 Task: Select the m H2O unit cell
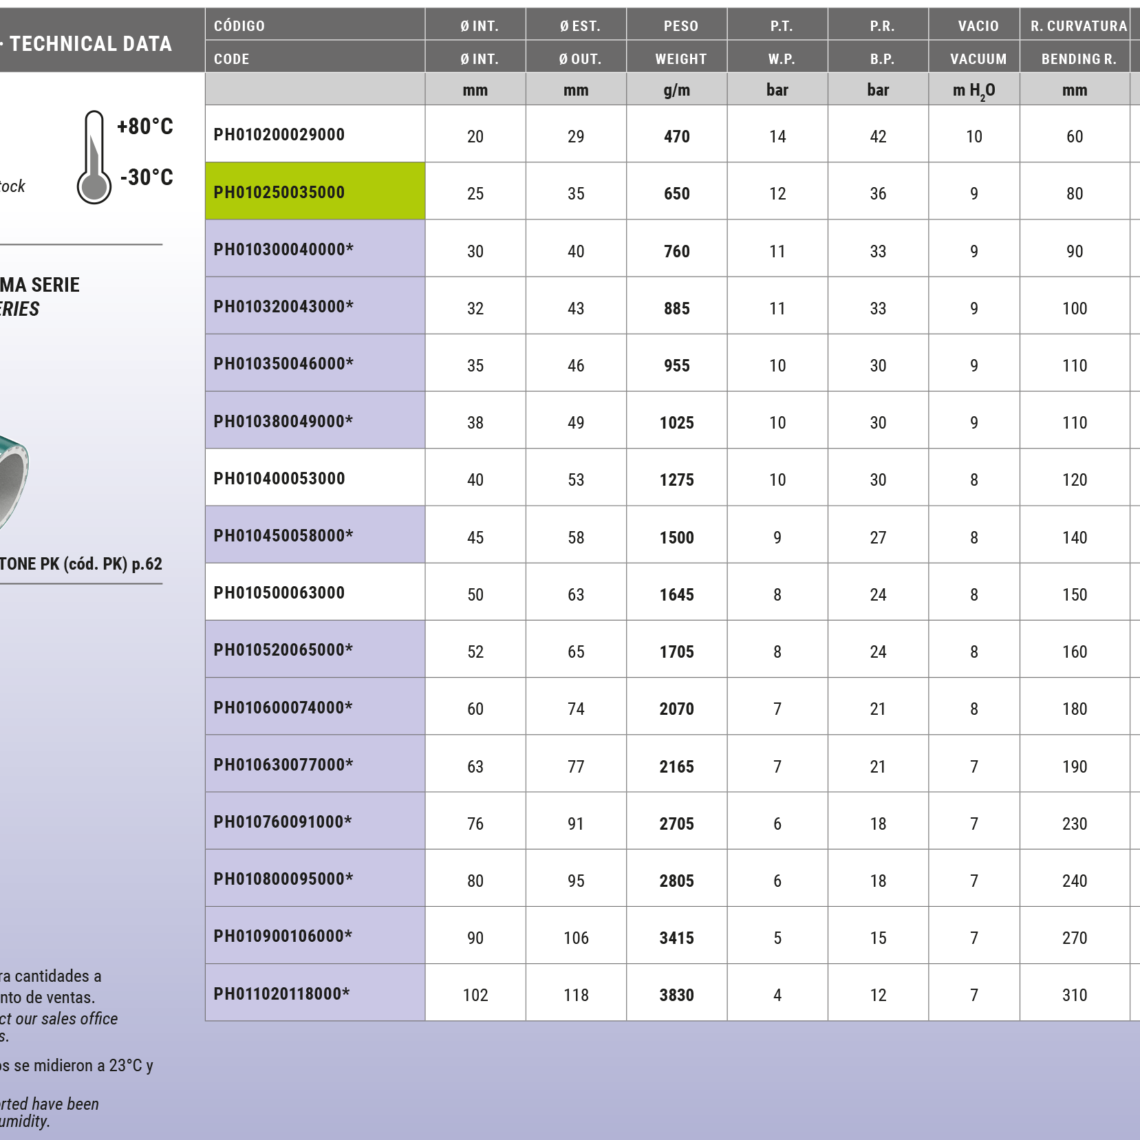[974, 90]
